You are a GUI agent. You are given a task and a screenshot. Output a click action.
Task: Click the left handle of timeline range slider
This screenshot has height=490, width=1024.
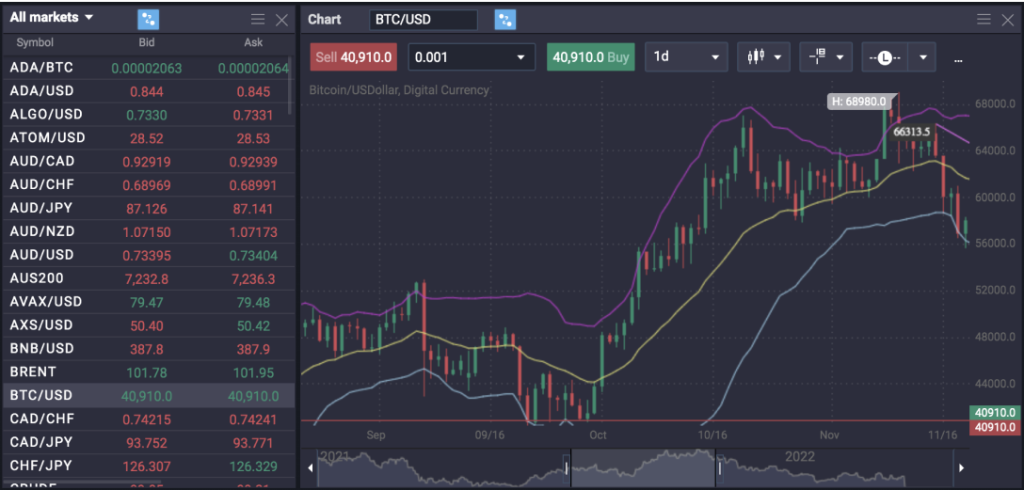[x=567, y=467]
